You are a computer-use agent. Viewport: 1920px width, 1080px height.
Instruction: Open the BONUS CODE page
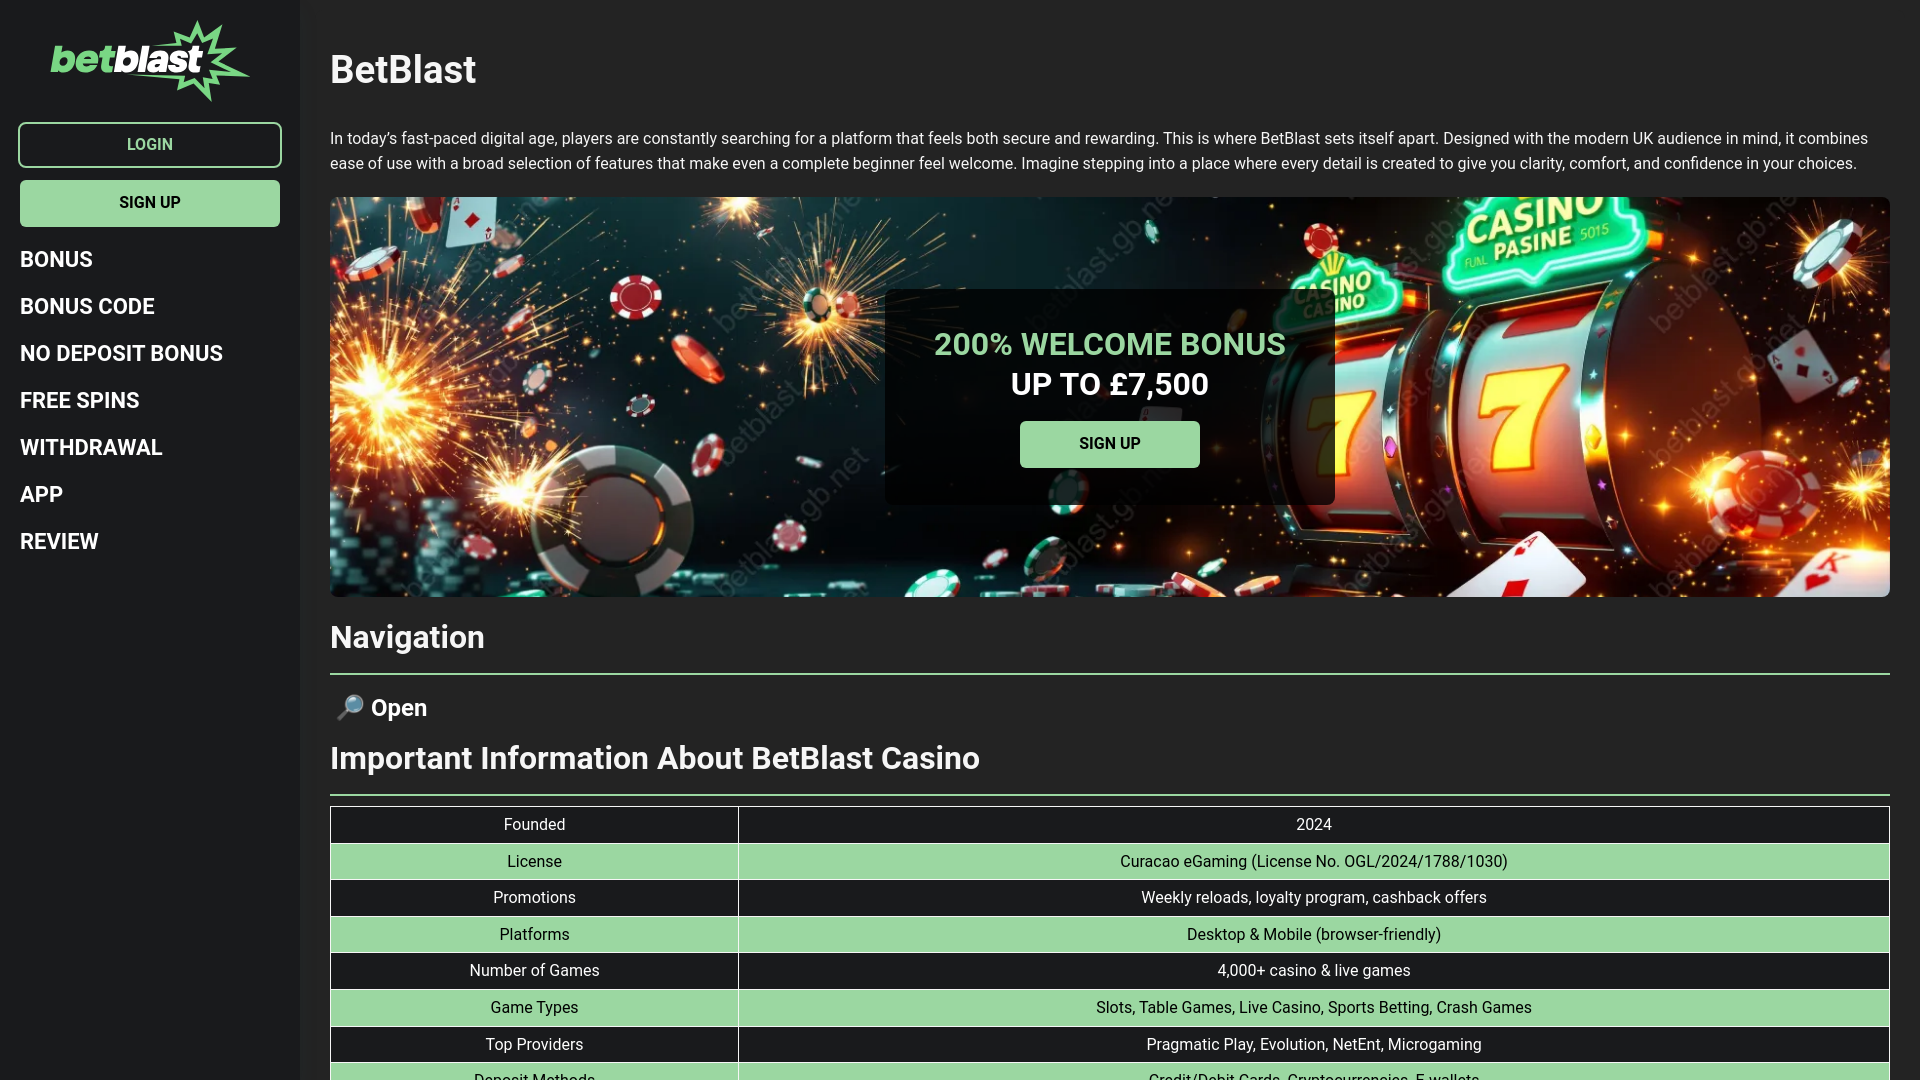pos(87,307)
